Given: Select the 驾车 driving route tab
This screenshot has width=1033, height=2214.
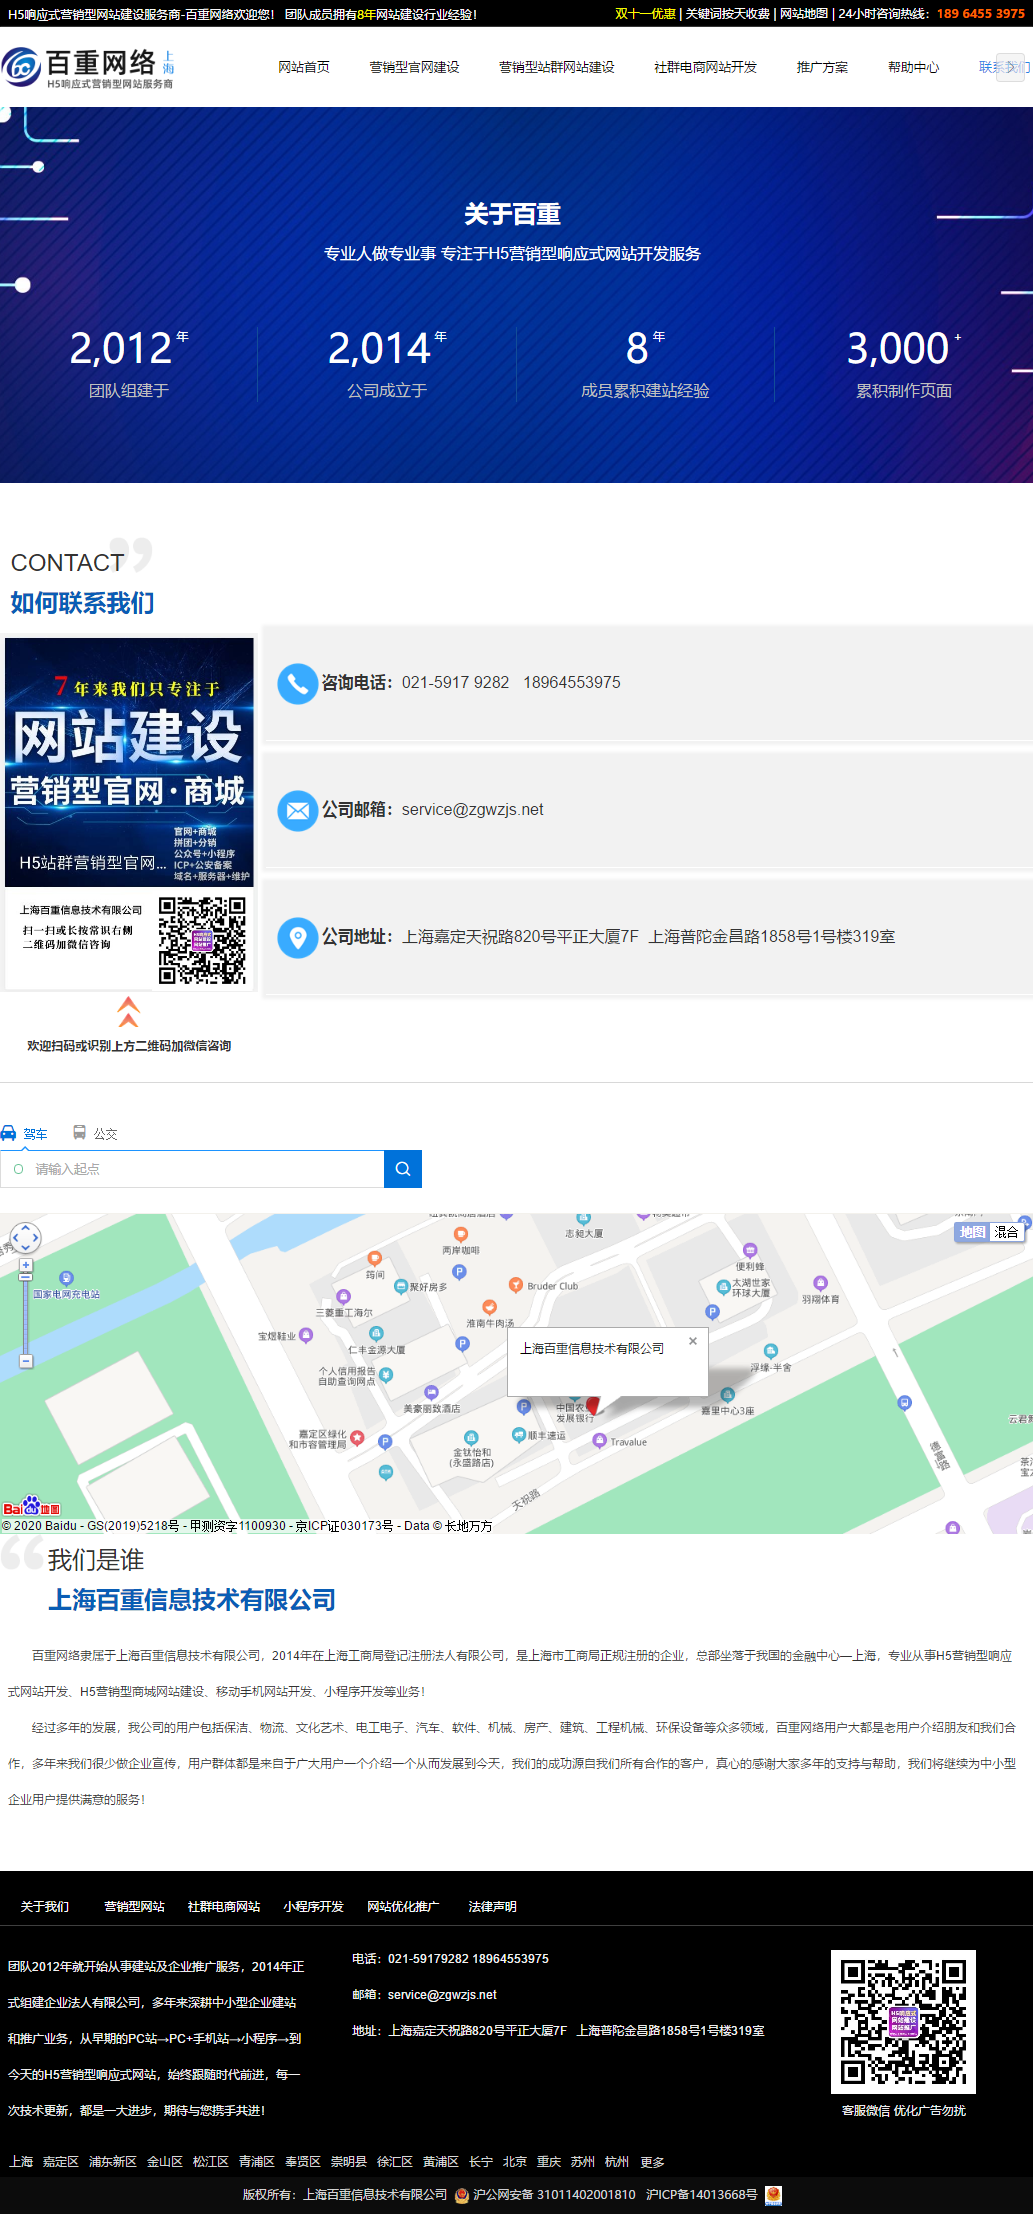Looking at the screenshot, I should tap(25, 1133).
